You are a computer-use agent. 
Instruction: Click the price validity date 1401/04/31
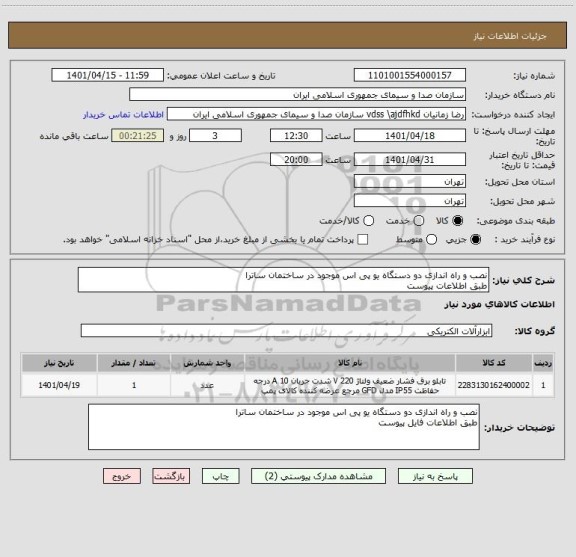click(410, 159)
